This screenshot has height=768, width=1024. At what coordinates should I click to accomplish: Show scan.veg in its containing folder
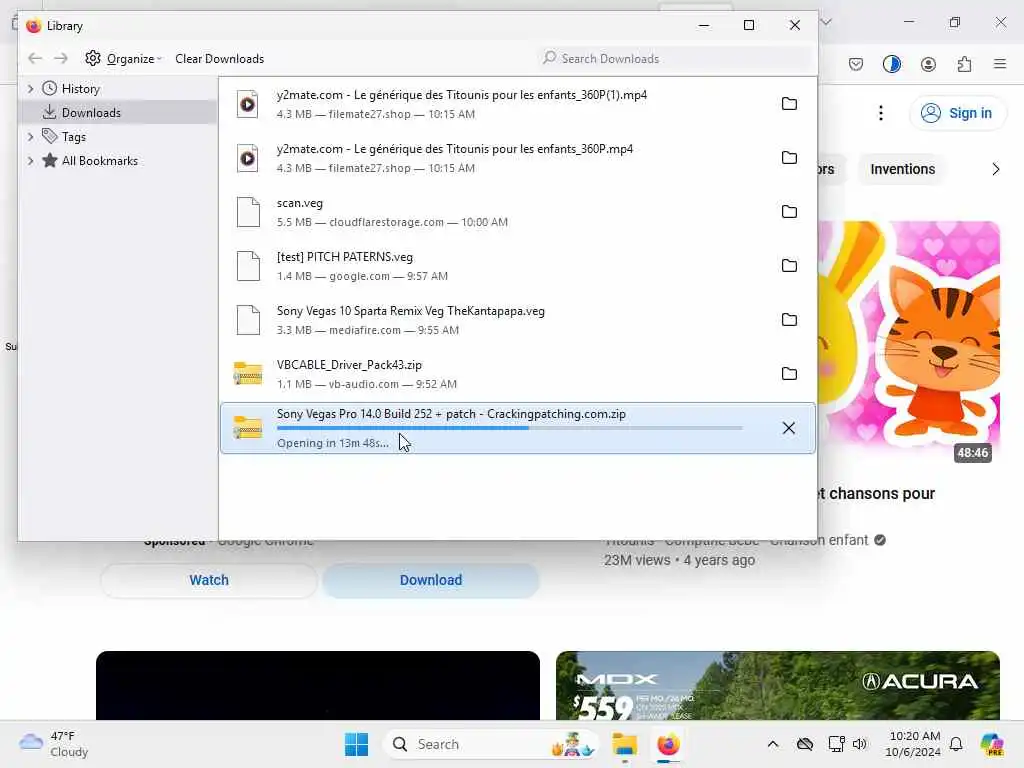pyautogui.click(x=789, y=212)
